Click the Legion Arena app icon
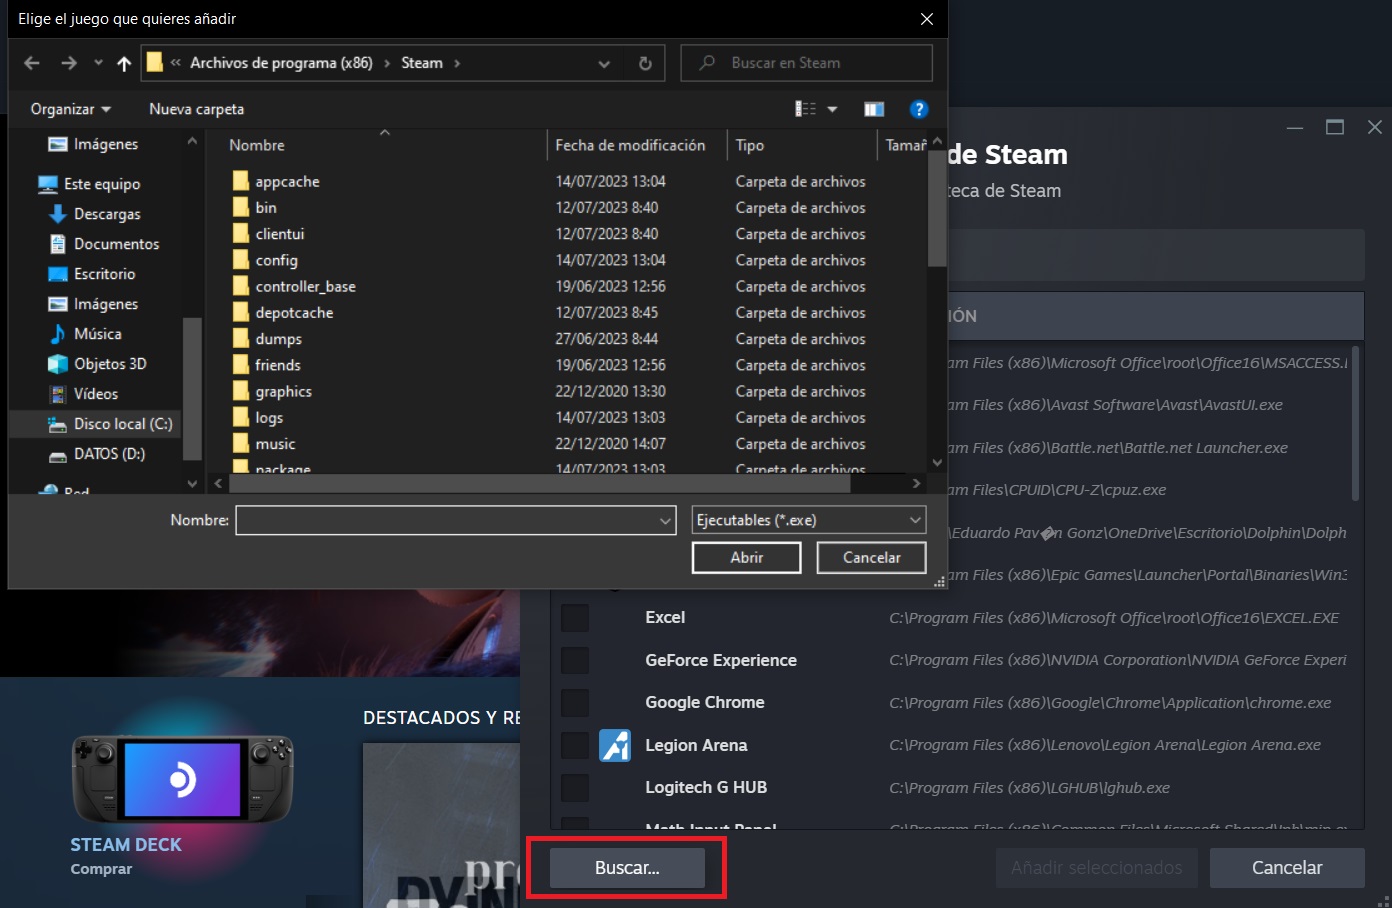This screenshot has height=908, width=1392. coord(615,745)
